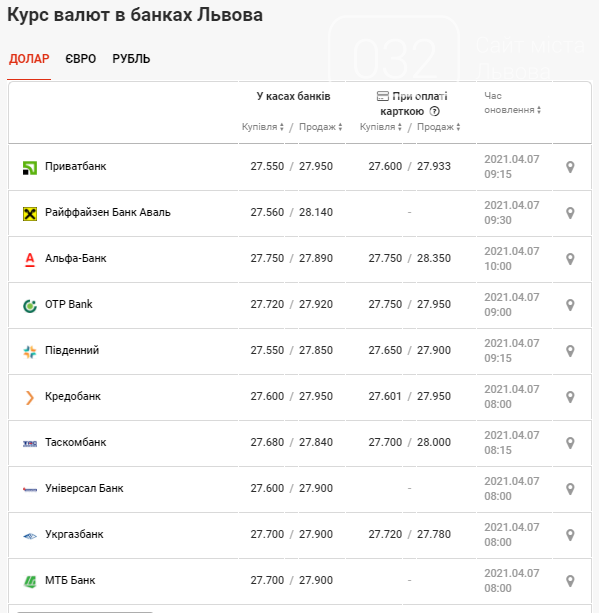This screenshot has height=613, width=599.
Task: Open Приватбанк bank name link
Action: tap(75, 167)
